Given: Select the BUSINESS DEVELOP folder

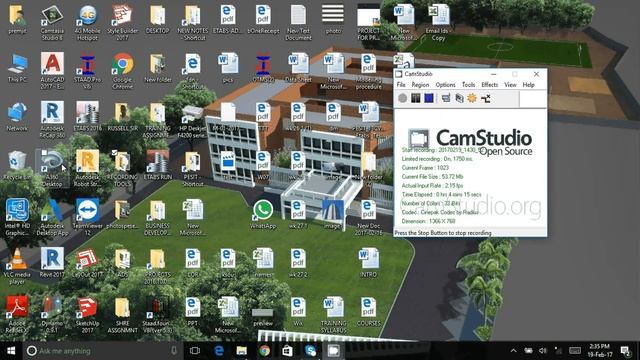Looking at the screenshot, I should [x=158, y=217].
